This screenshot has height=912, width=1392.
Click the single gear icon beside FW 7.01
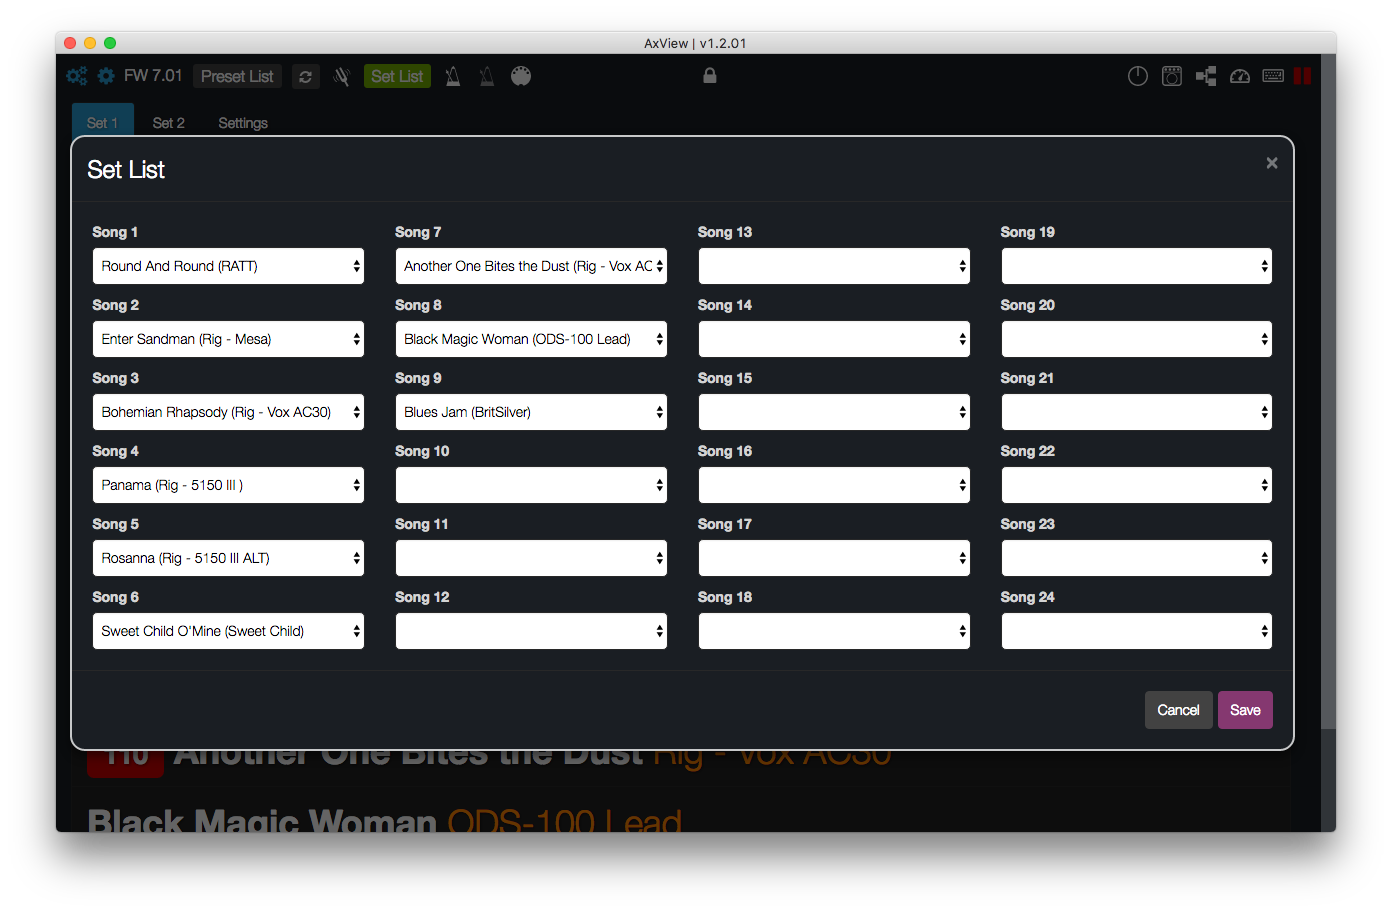click(x=106, y=76)
